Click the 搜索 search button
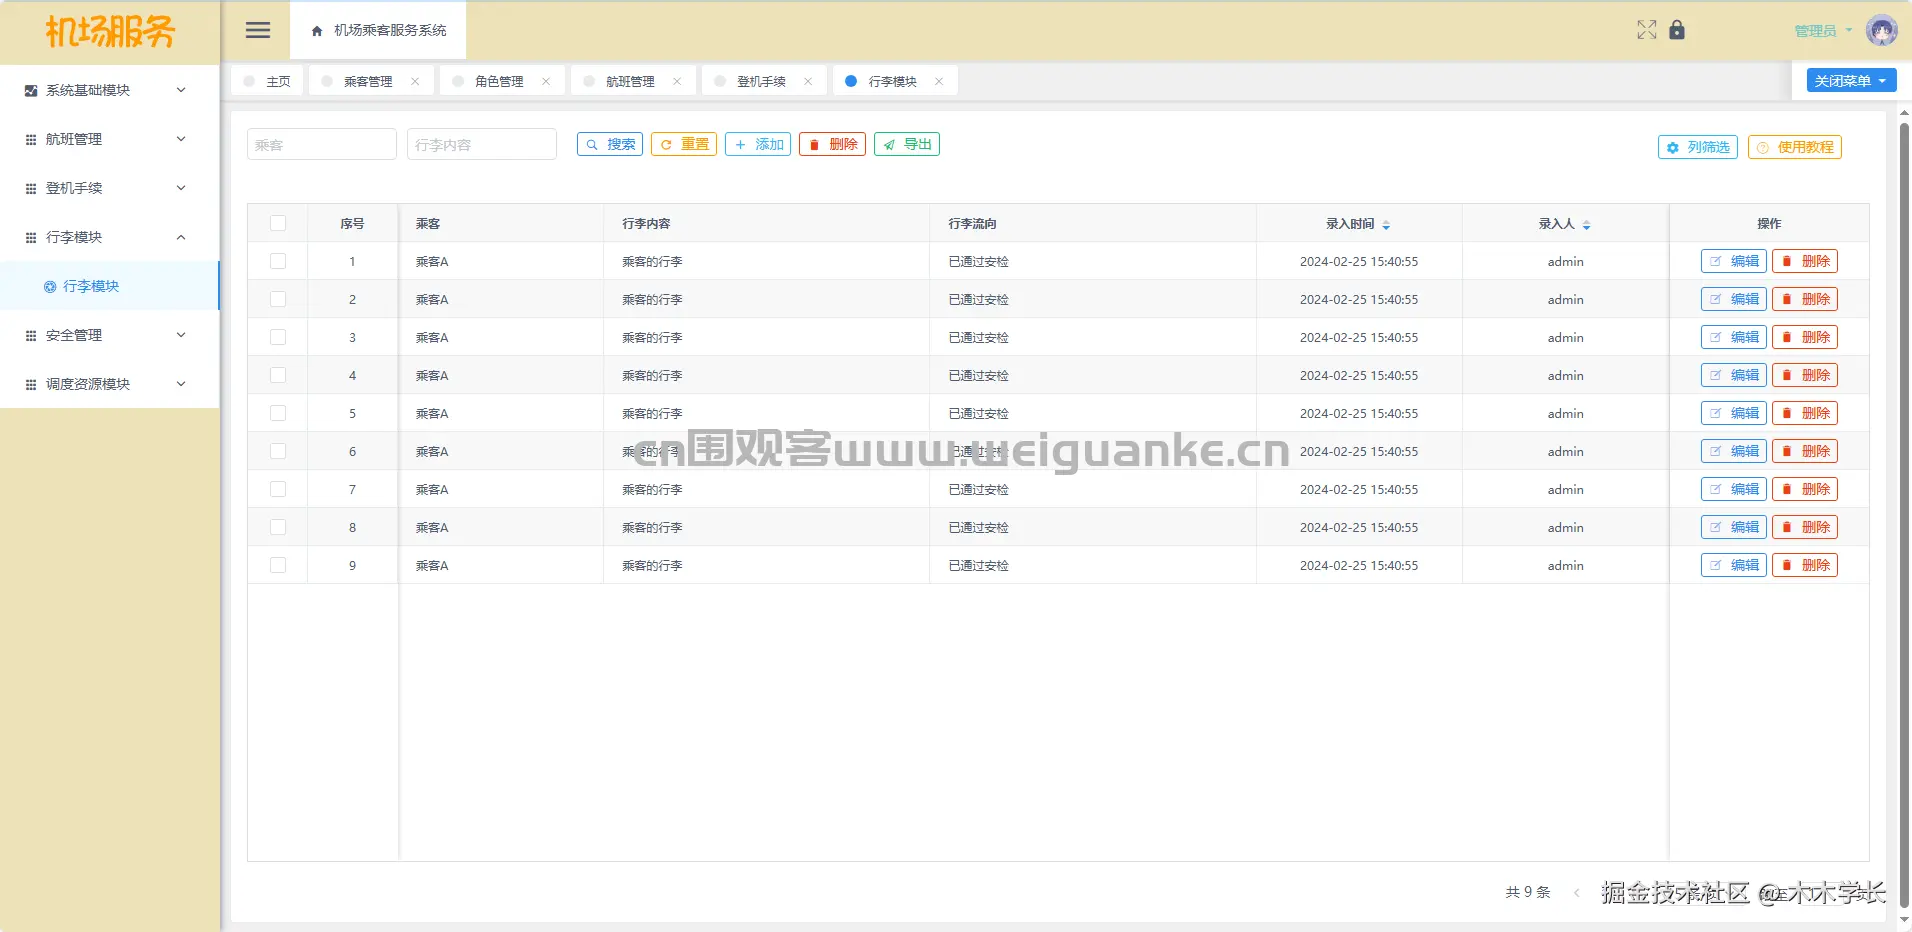1912x932 pixels. click(x=610, y=145)
